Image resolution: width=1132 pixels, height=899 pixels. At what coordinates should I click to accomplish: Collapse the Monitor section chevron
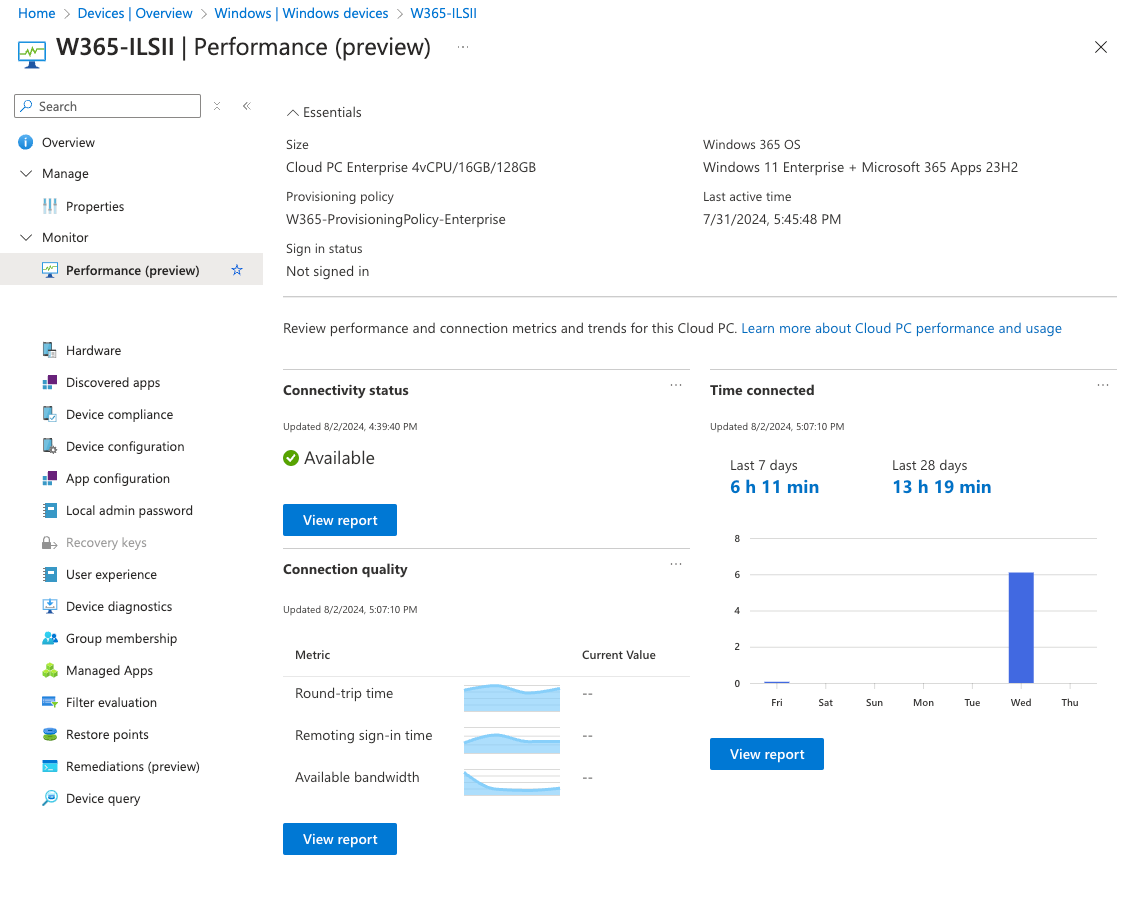pos(26,238)
